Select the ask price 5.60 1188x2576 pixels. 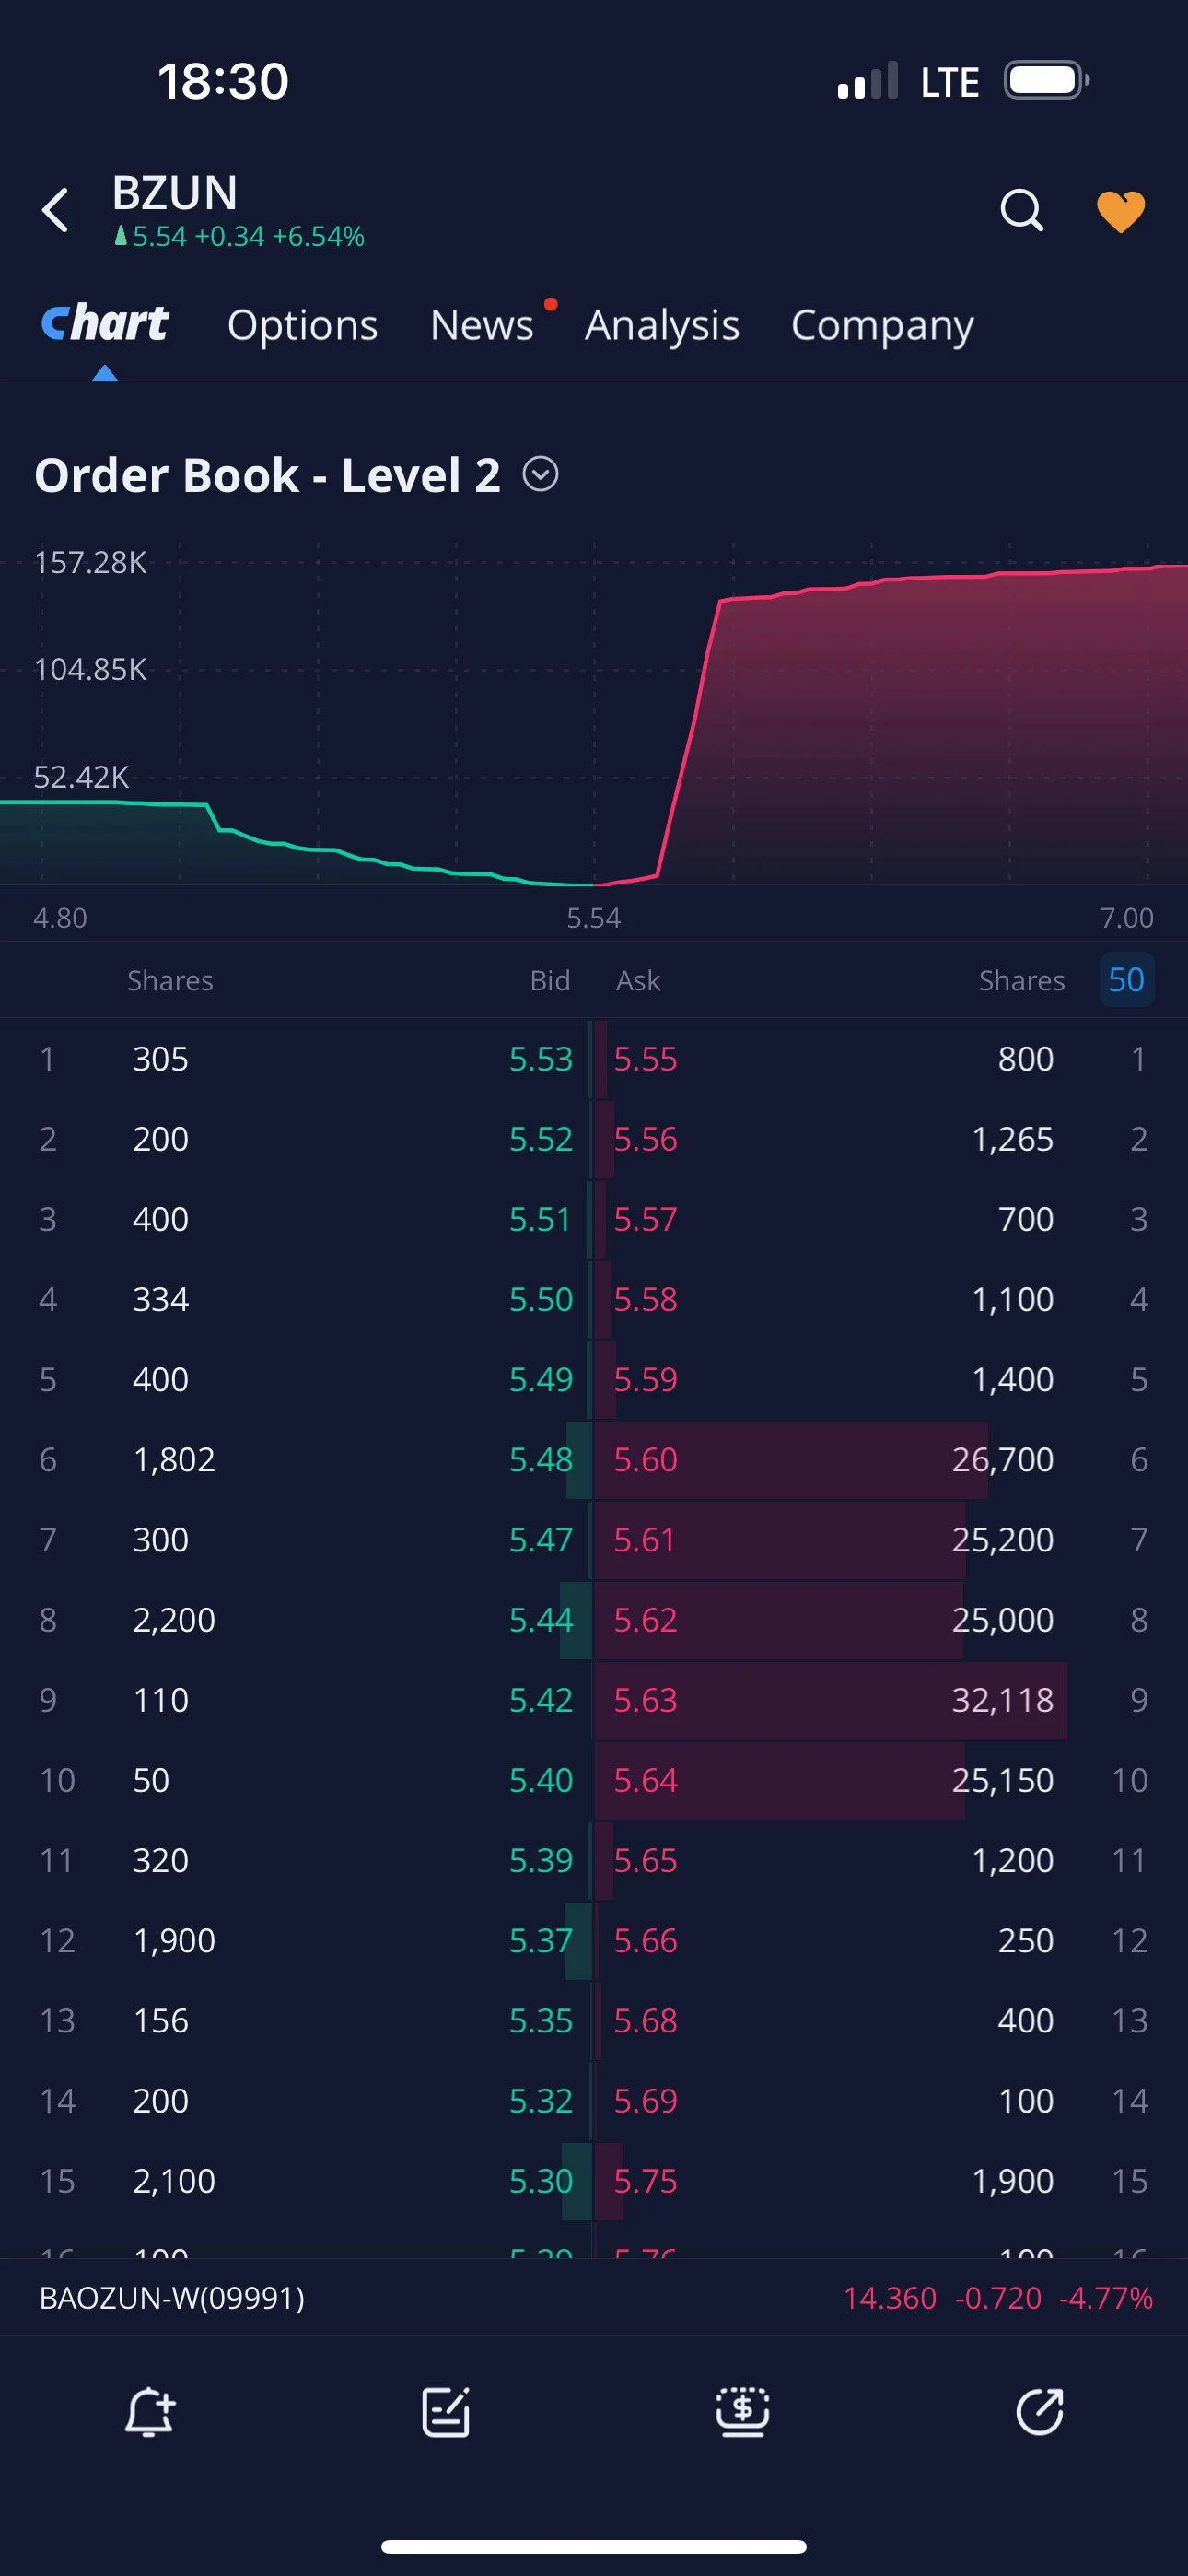645,1459
